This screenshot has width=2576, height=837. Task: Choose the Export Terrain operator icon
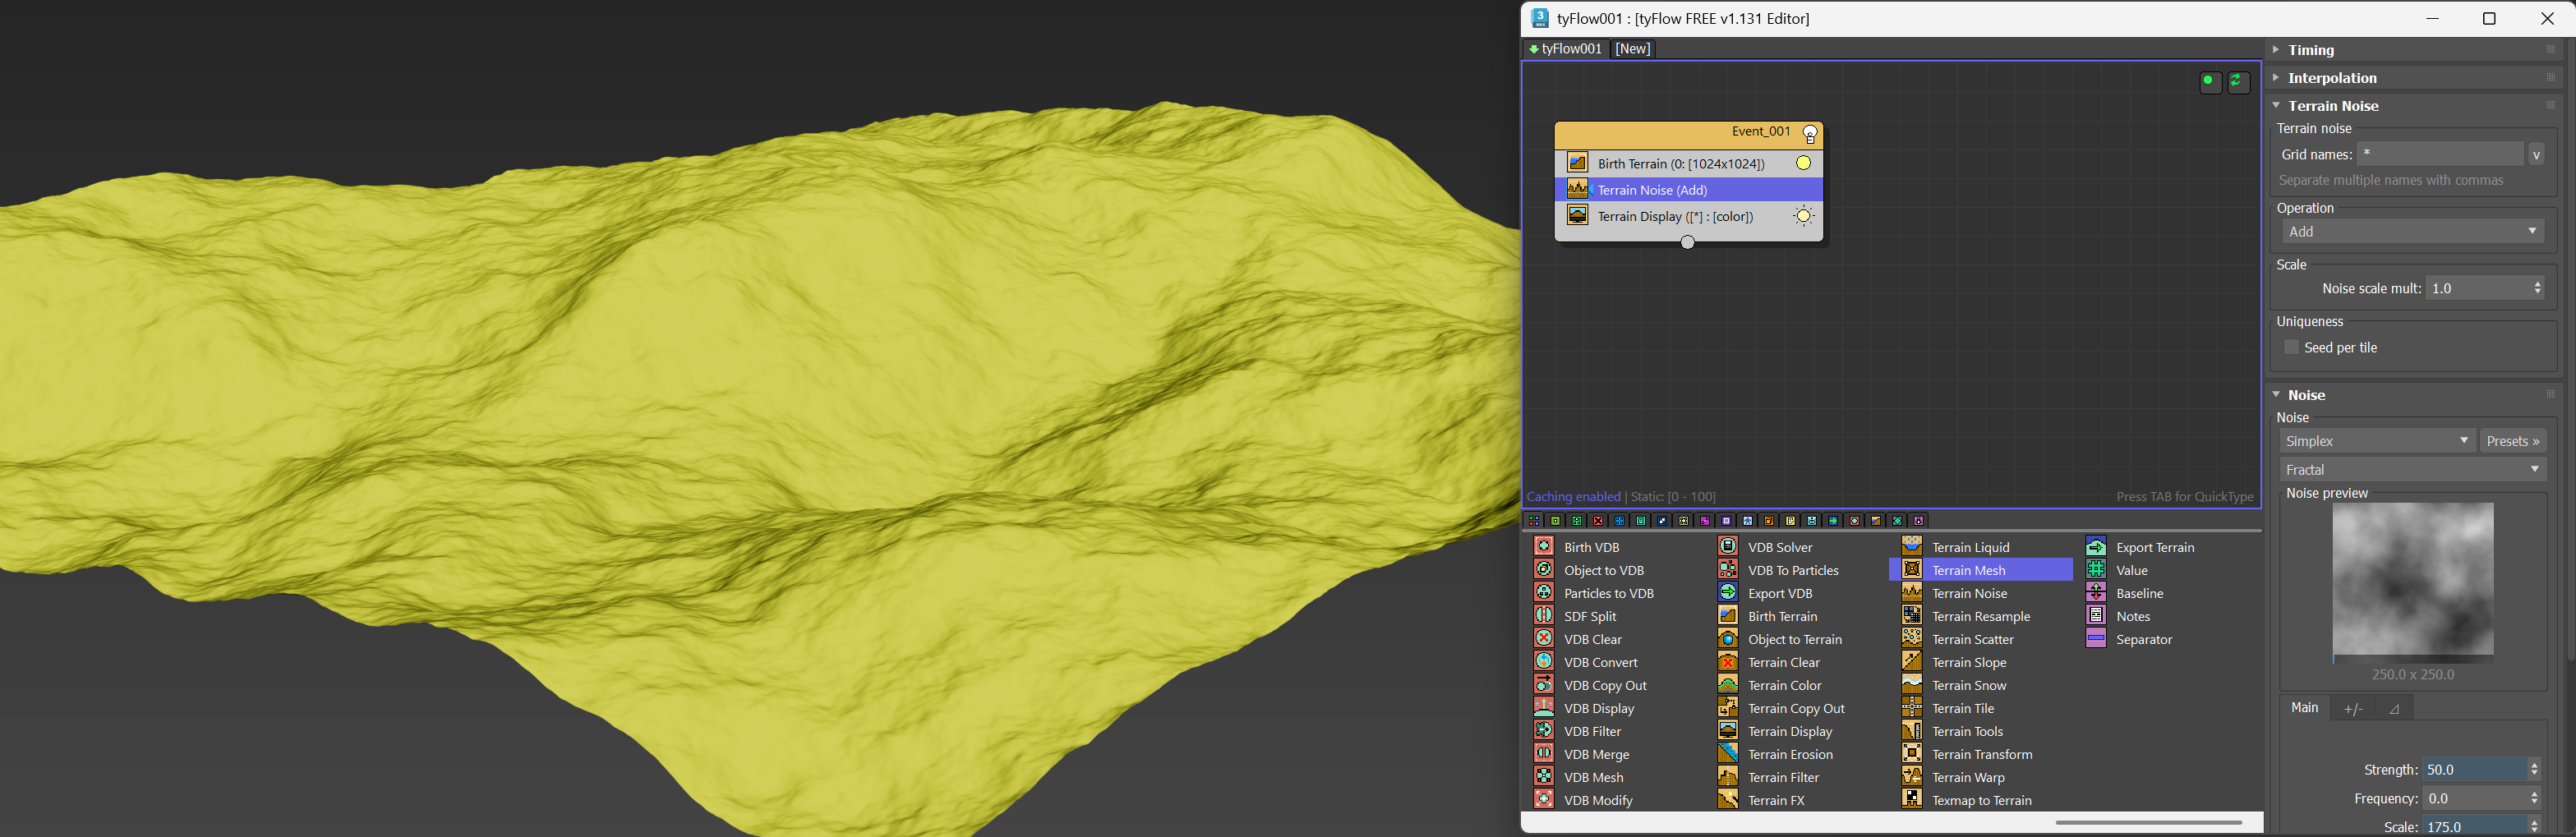point(2096,547)
